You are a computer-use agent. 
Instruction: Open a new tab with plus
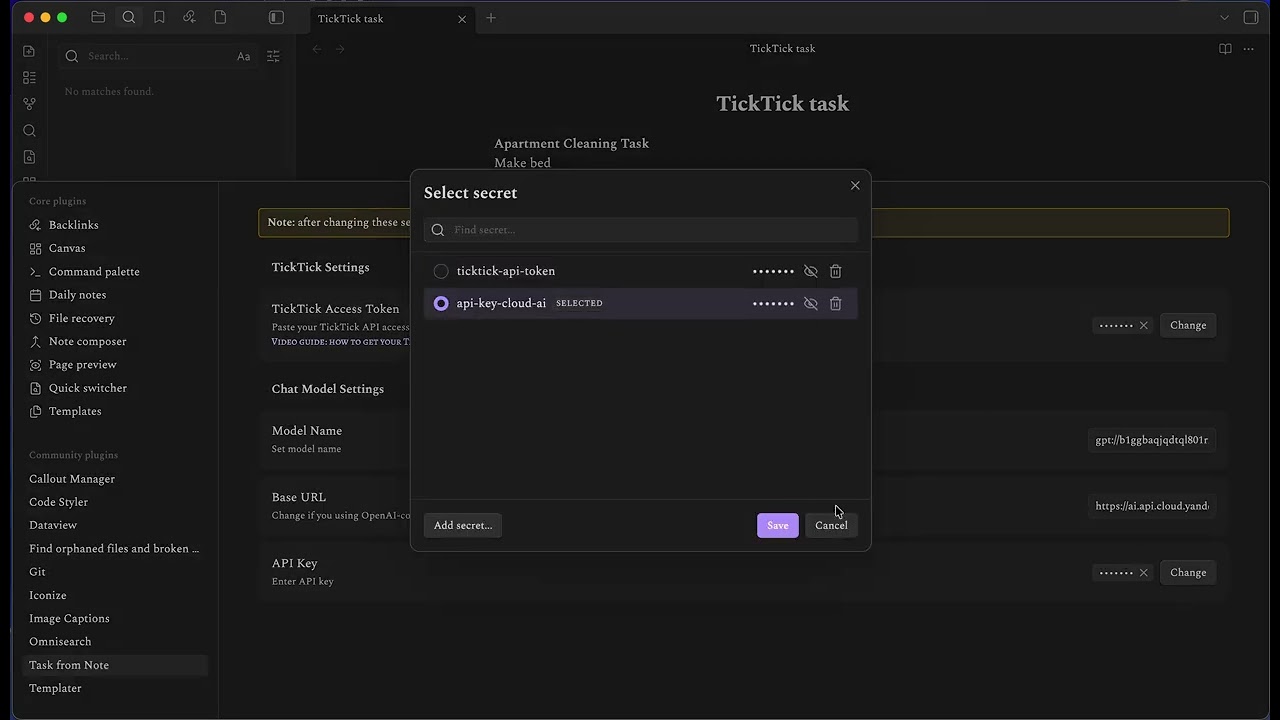click(491, 18)
